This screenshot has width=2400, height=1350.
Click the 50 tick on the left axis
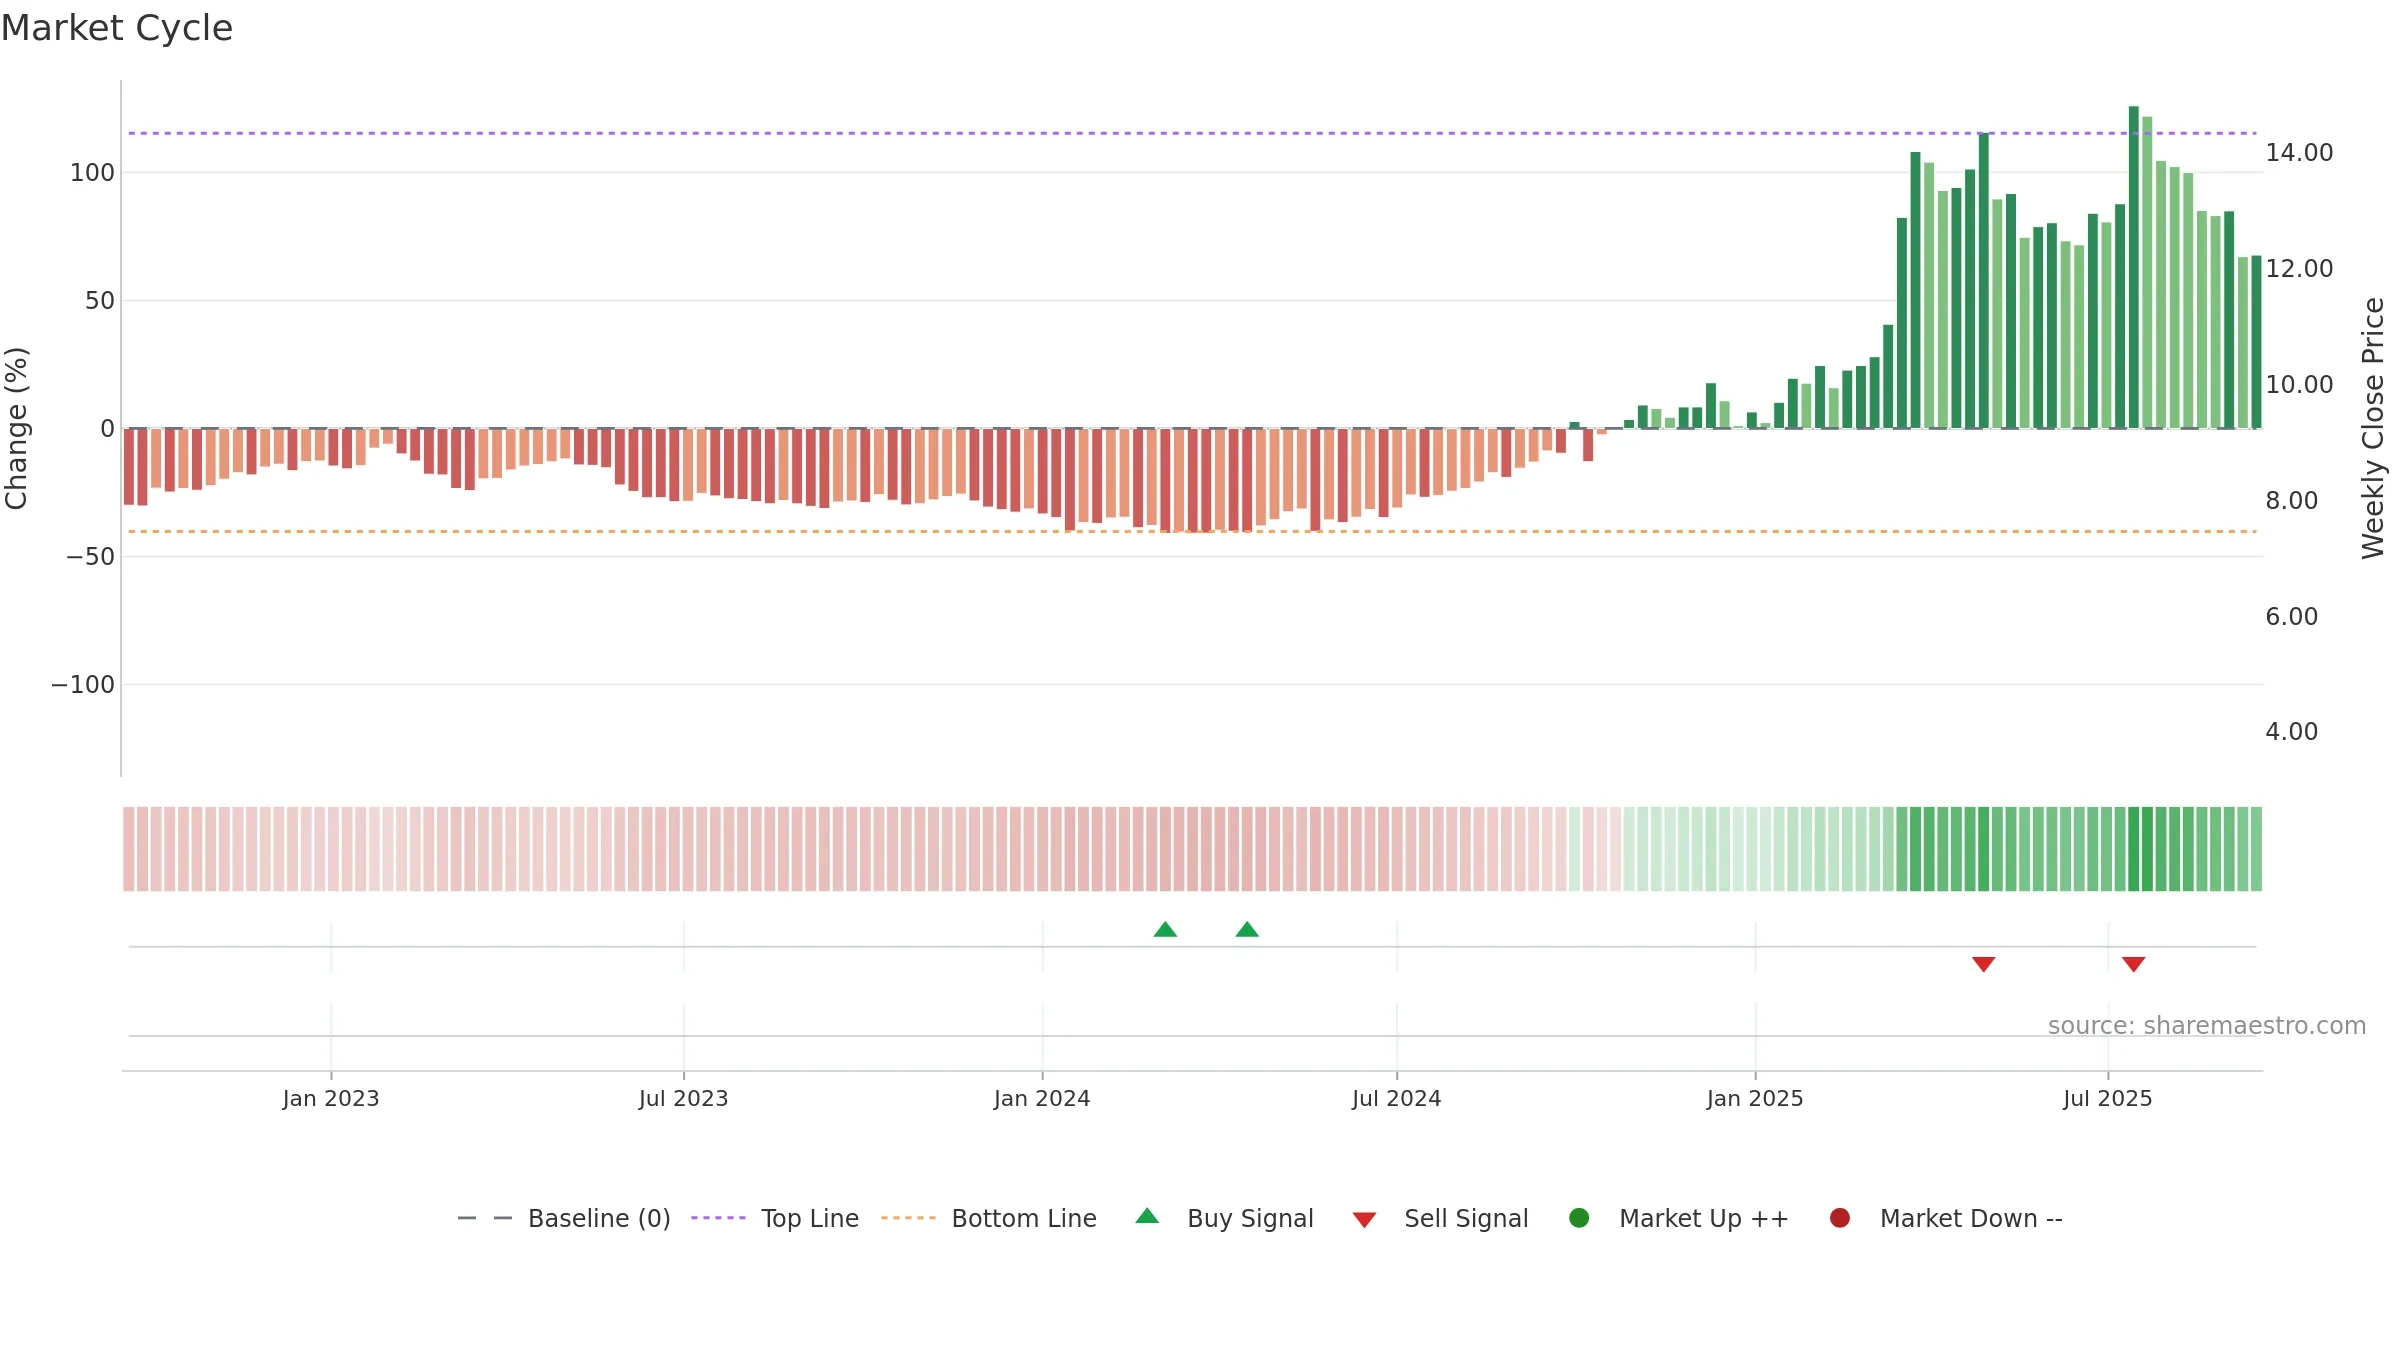(100, 301)
